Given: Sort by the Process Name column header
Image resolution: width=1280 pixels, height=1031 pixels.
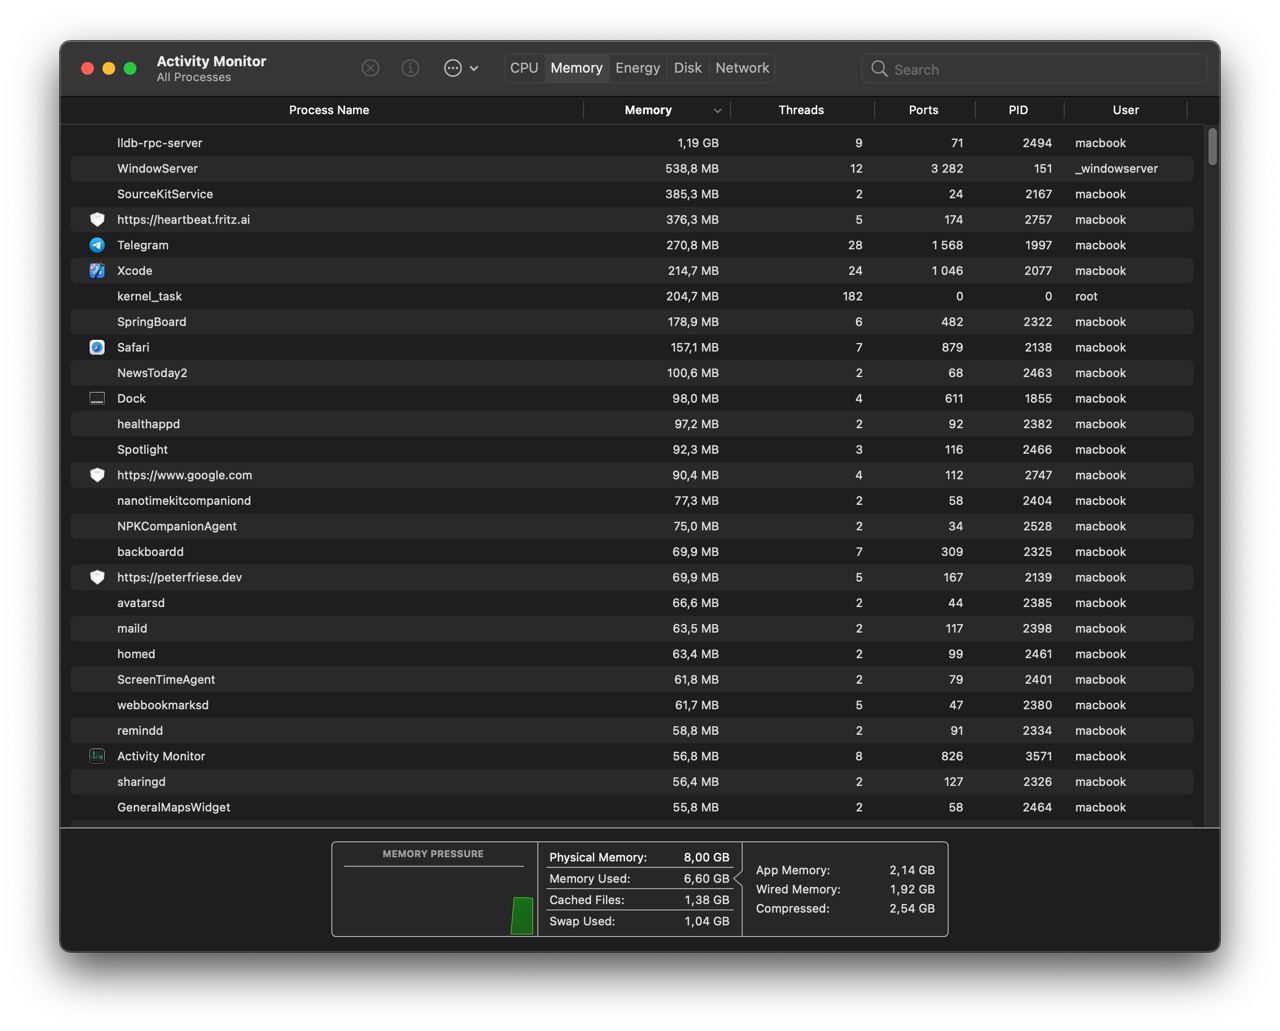Looking at the screenshot, I should [x=329, y=110].
